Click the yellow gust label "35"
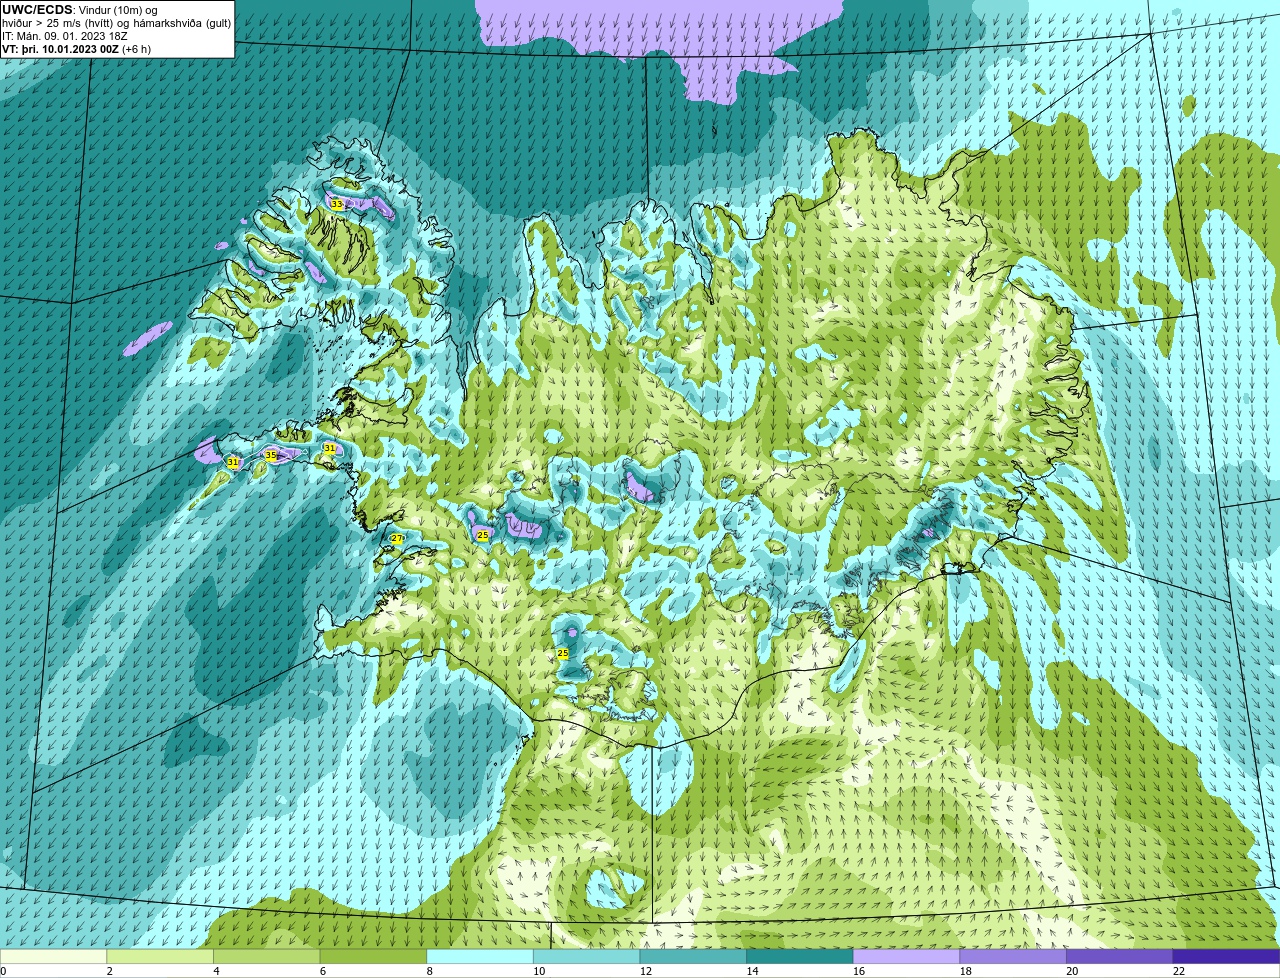This screenshot has height=978, width=1280. coord(270,455)
